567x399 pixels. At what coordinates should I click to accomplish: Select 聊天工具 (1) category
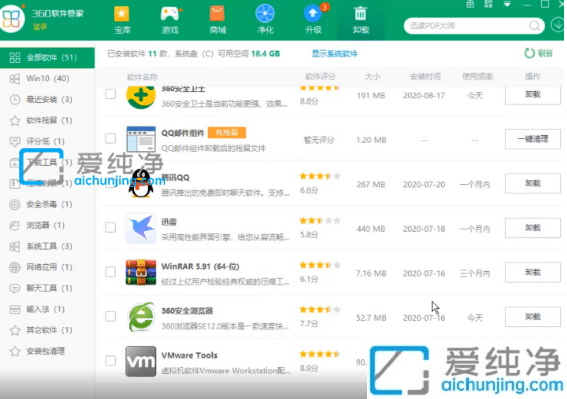[x=47, y=288]
